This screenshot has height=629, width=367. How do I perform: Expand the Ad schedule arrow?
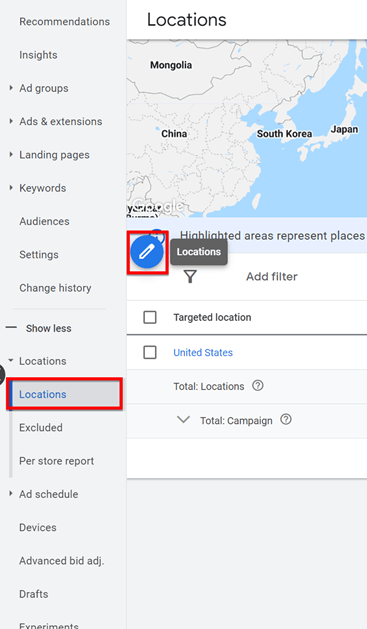pos(11,494)
